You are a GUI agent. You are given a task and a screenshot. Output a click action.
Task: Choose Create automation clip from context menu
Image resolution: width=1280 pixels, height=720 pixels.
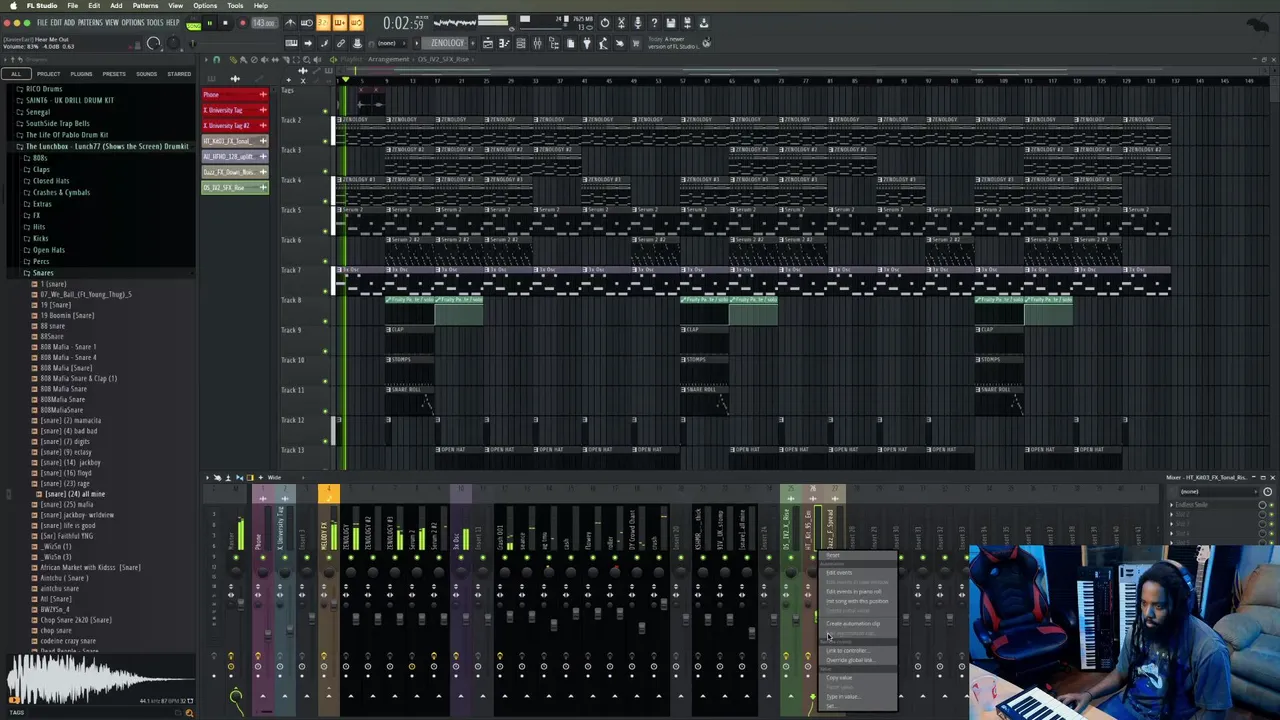click(x=853, y=624)
